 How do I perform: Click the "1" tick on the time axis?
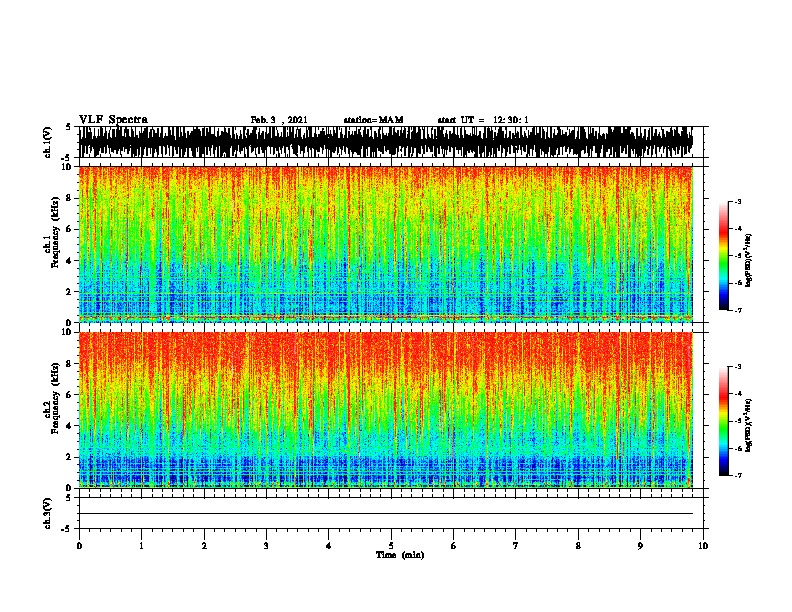[141, 546]
